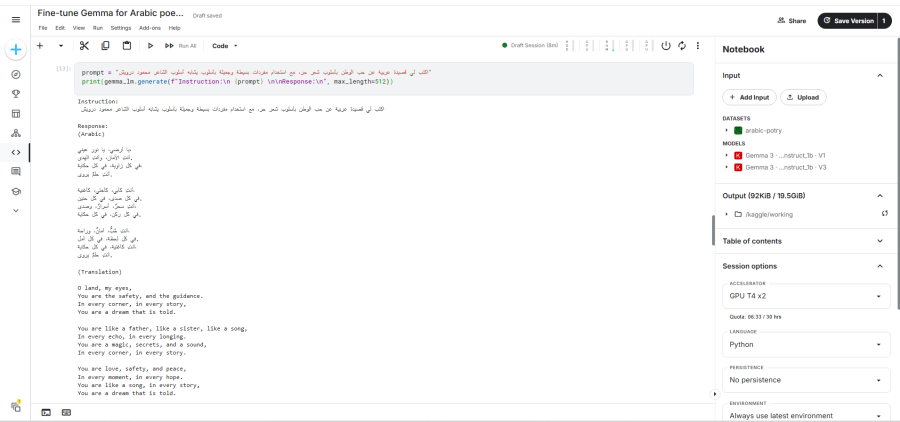
Task: Collapse the Output section chevron
Action: 879,196
